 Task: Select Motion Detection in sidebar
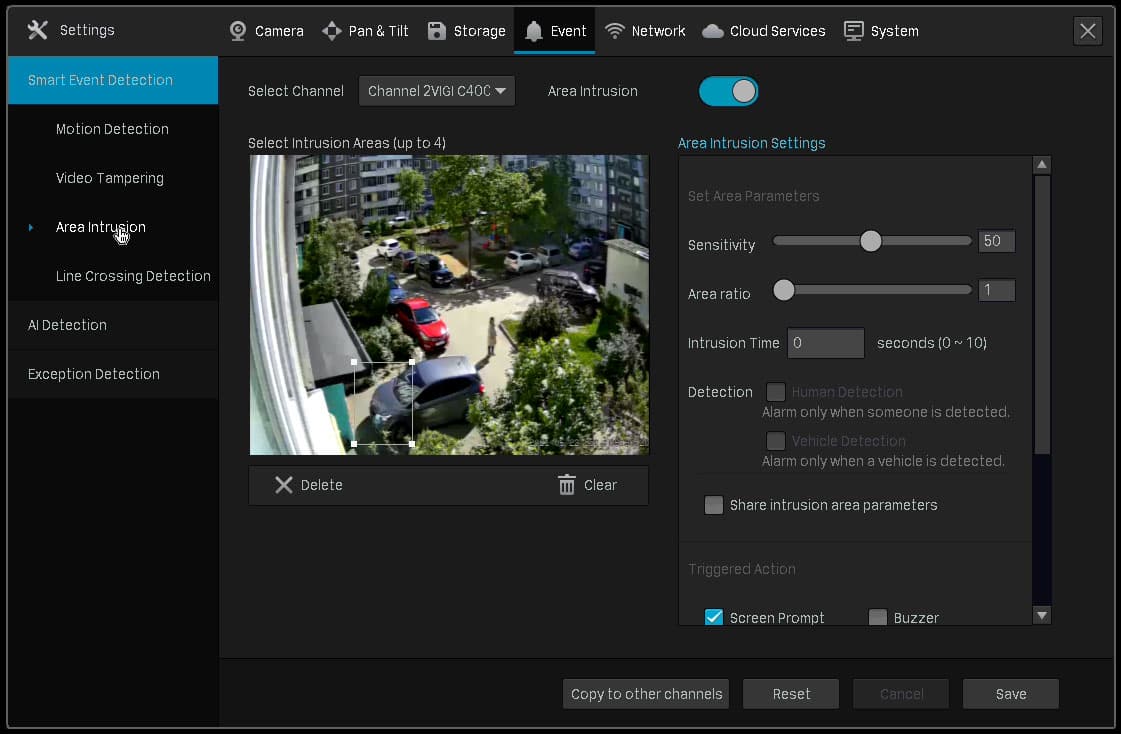[112, 129]
